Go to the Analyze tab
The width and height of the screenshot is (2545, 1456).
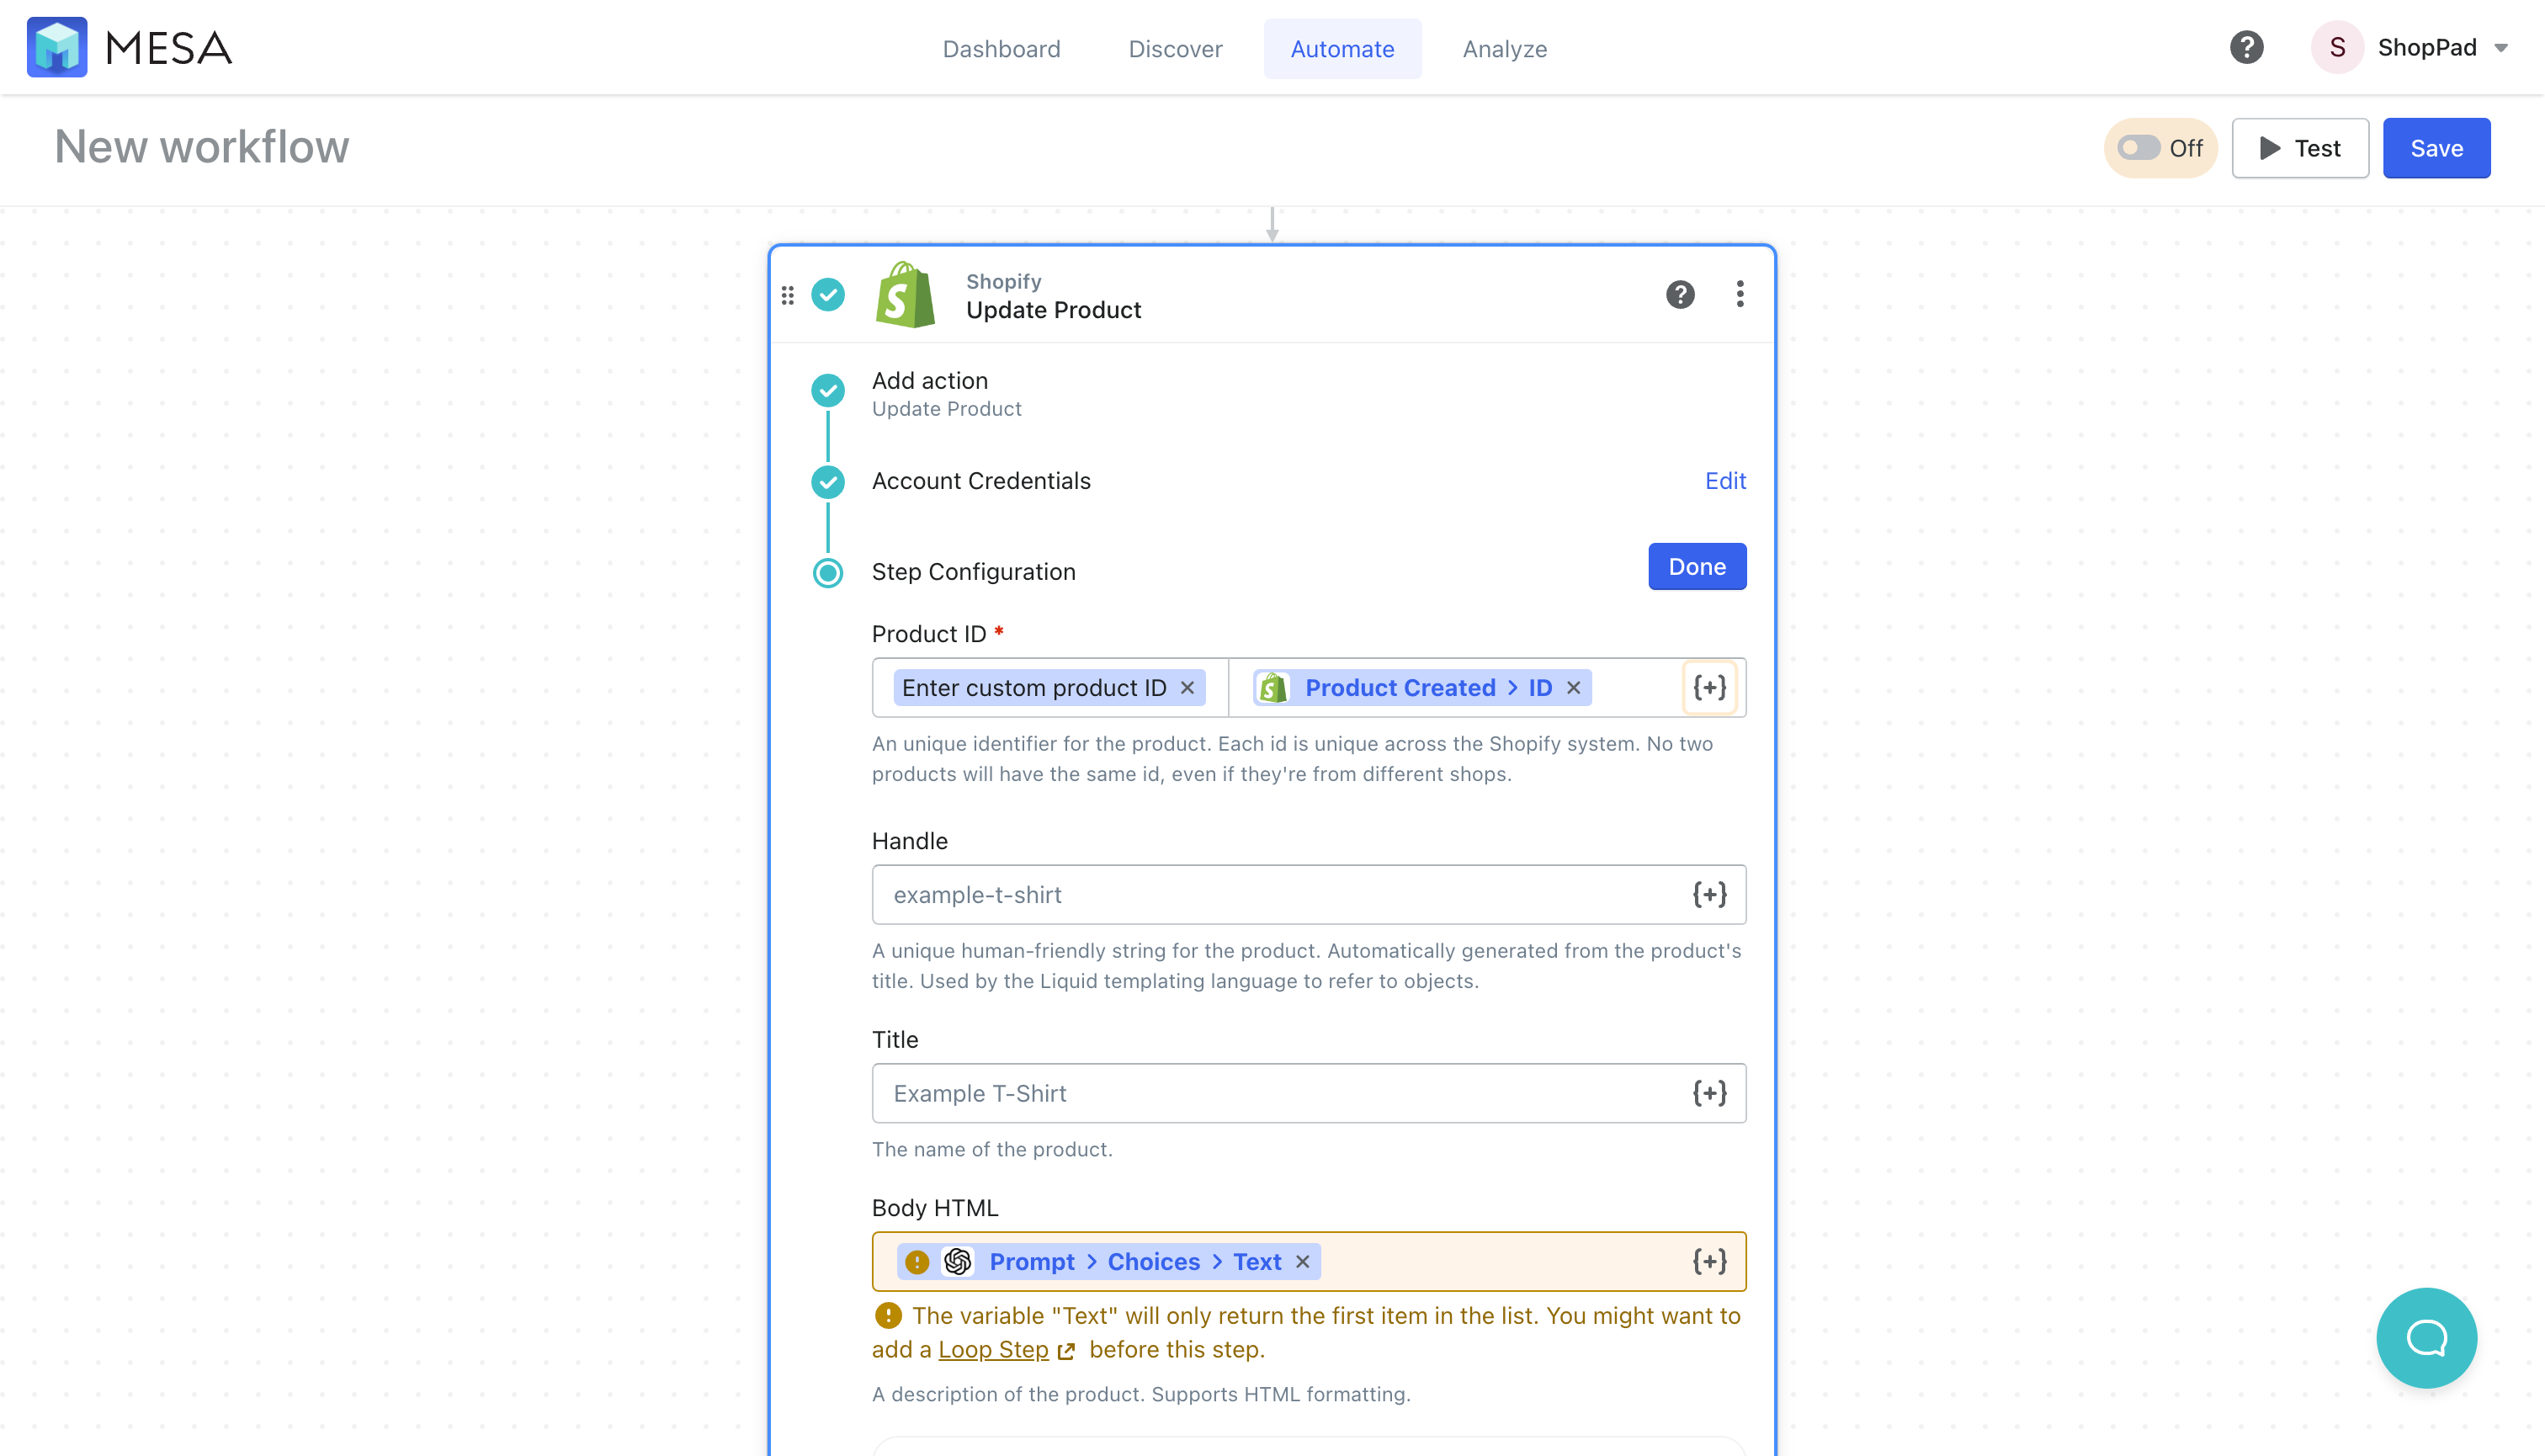(x=1504, y=48)
